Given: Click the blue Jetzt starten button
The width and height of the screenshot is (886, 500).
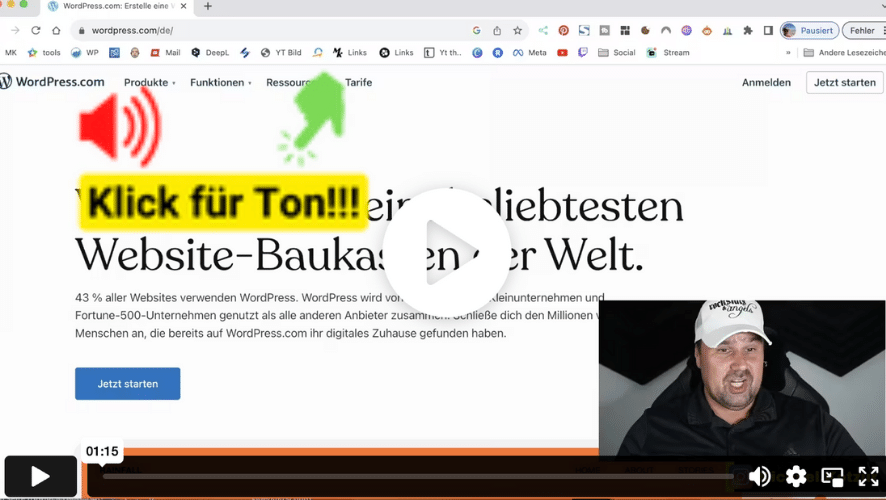Looking at the screenshot, I should click(128, 384).
